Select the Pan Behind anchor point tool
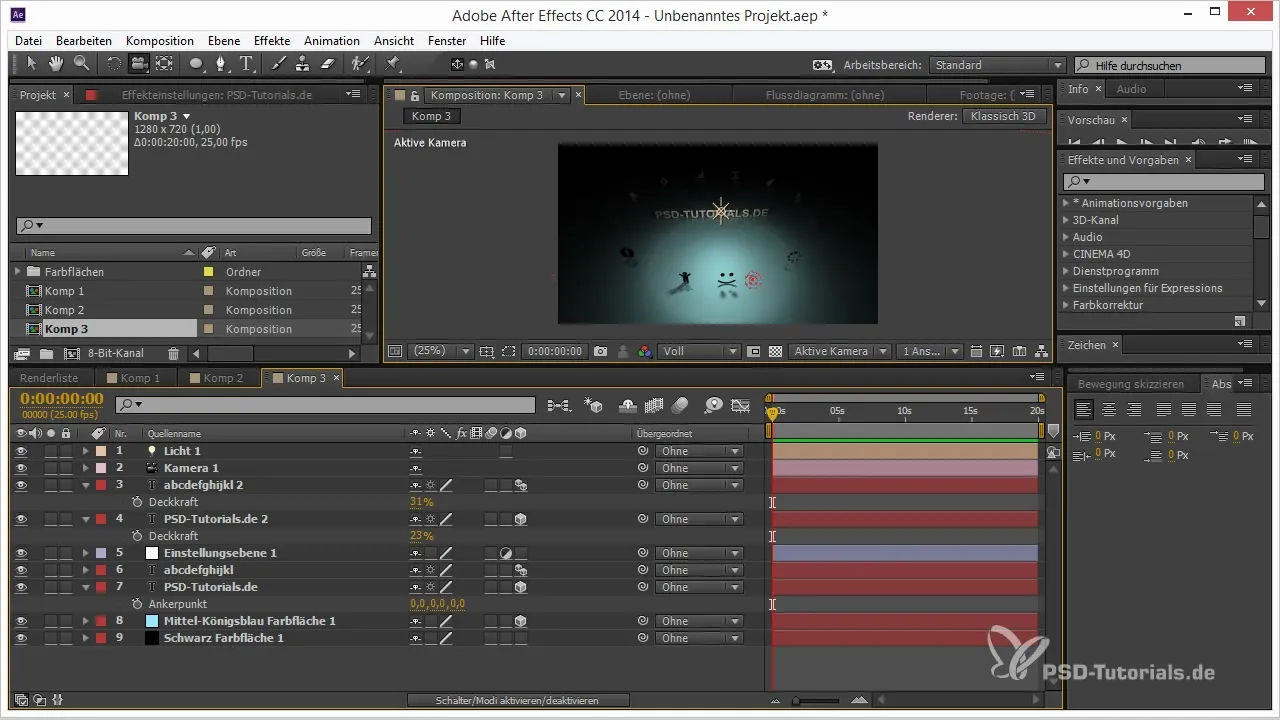 tap(164, 64)
